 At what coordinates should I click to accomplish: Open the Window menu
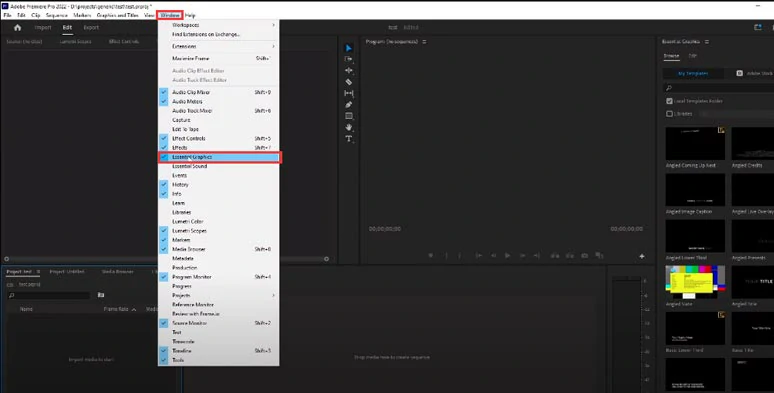pyautogui.click(x=170, y=15)
